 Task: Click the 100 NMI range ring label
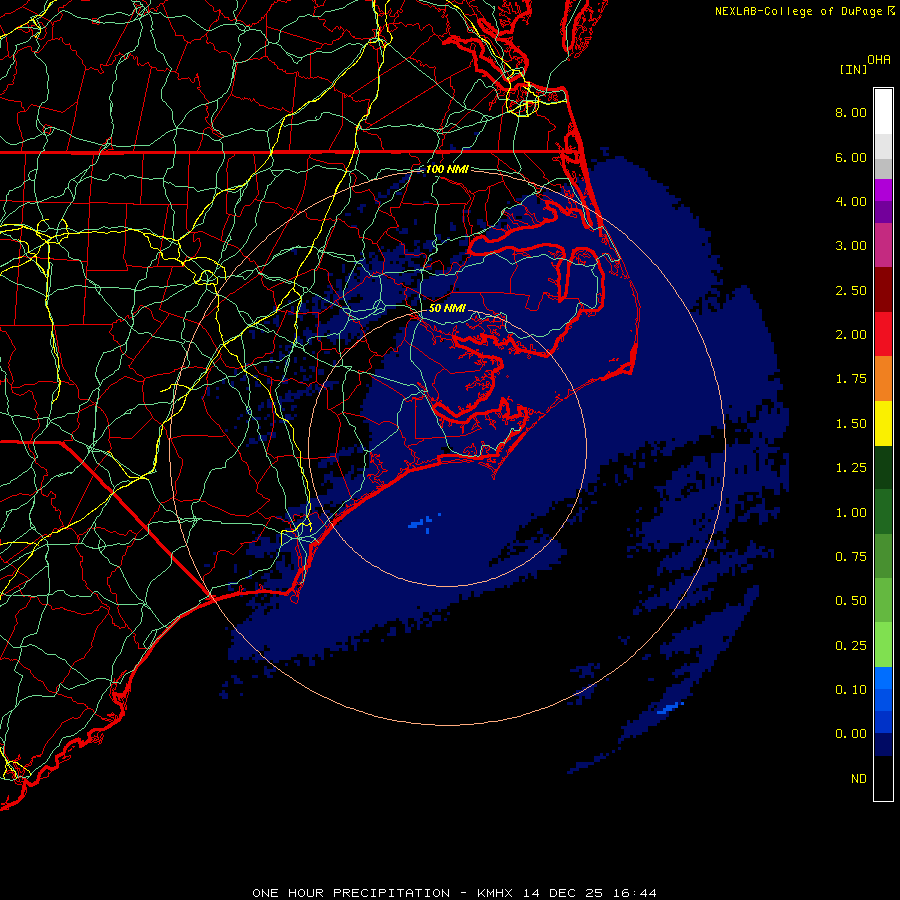[447, 169]
